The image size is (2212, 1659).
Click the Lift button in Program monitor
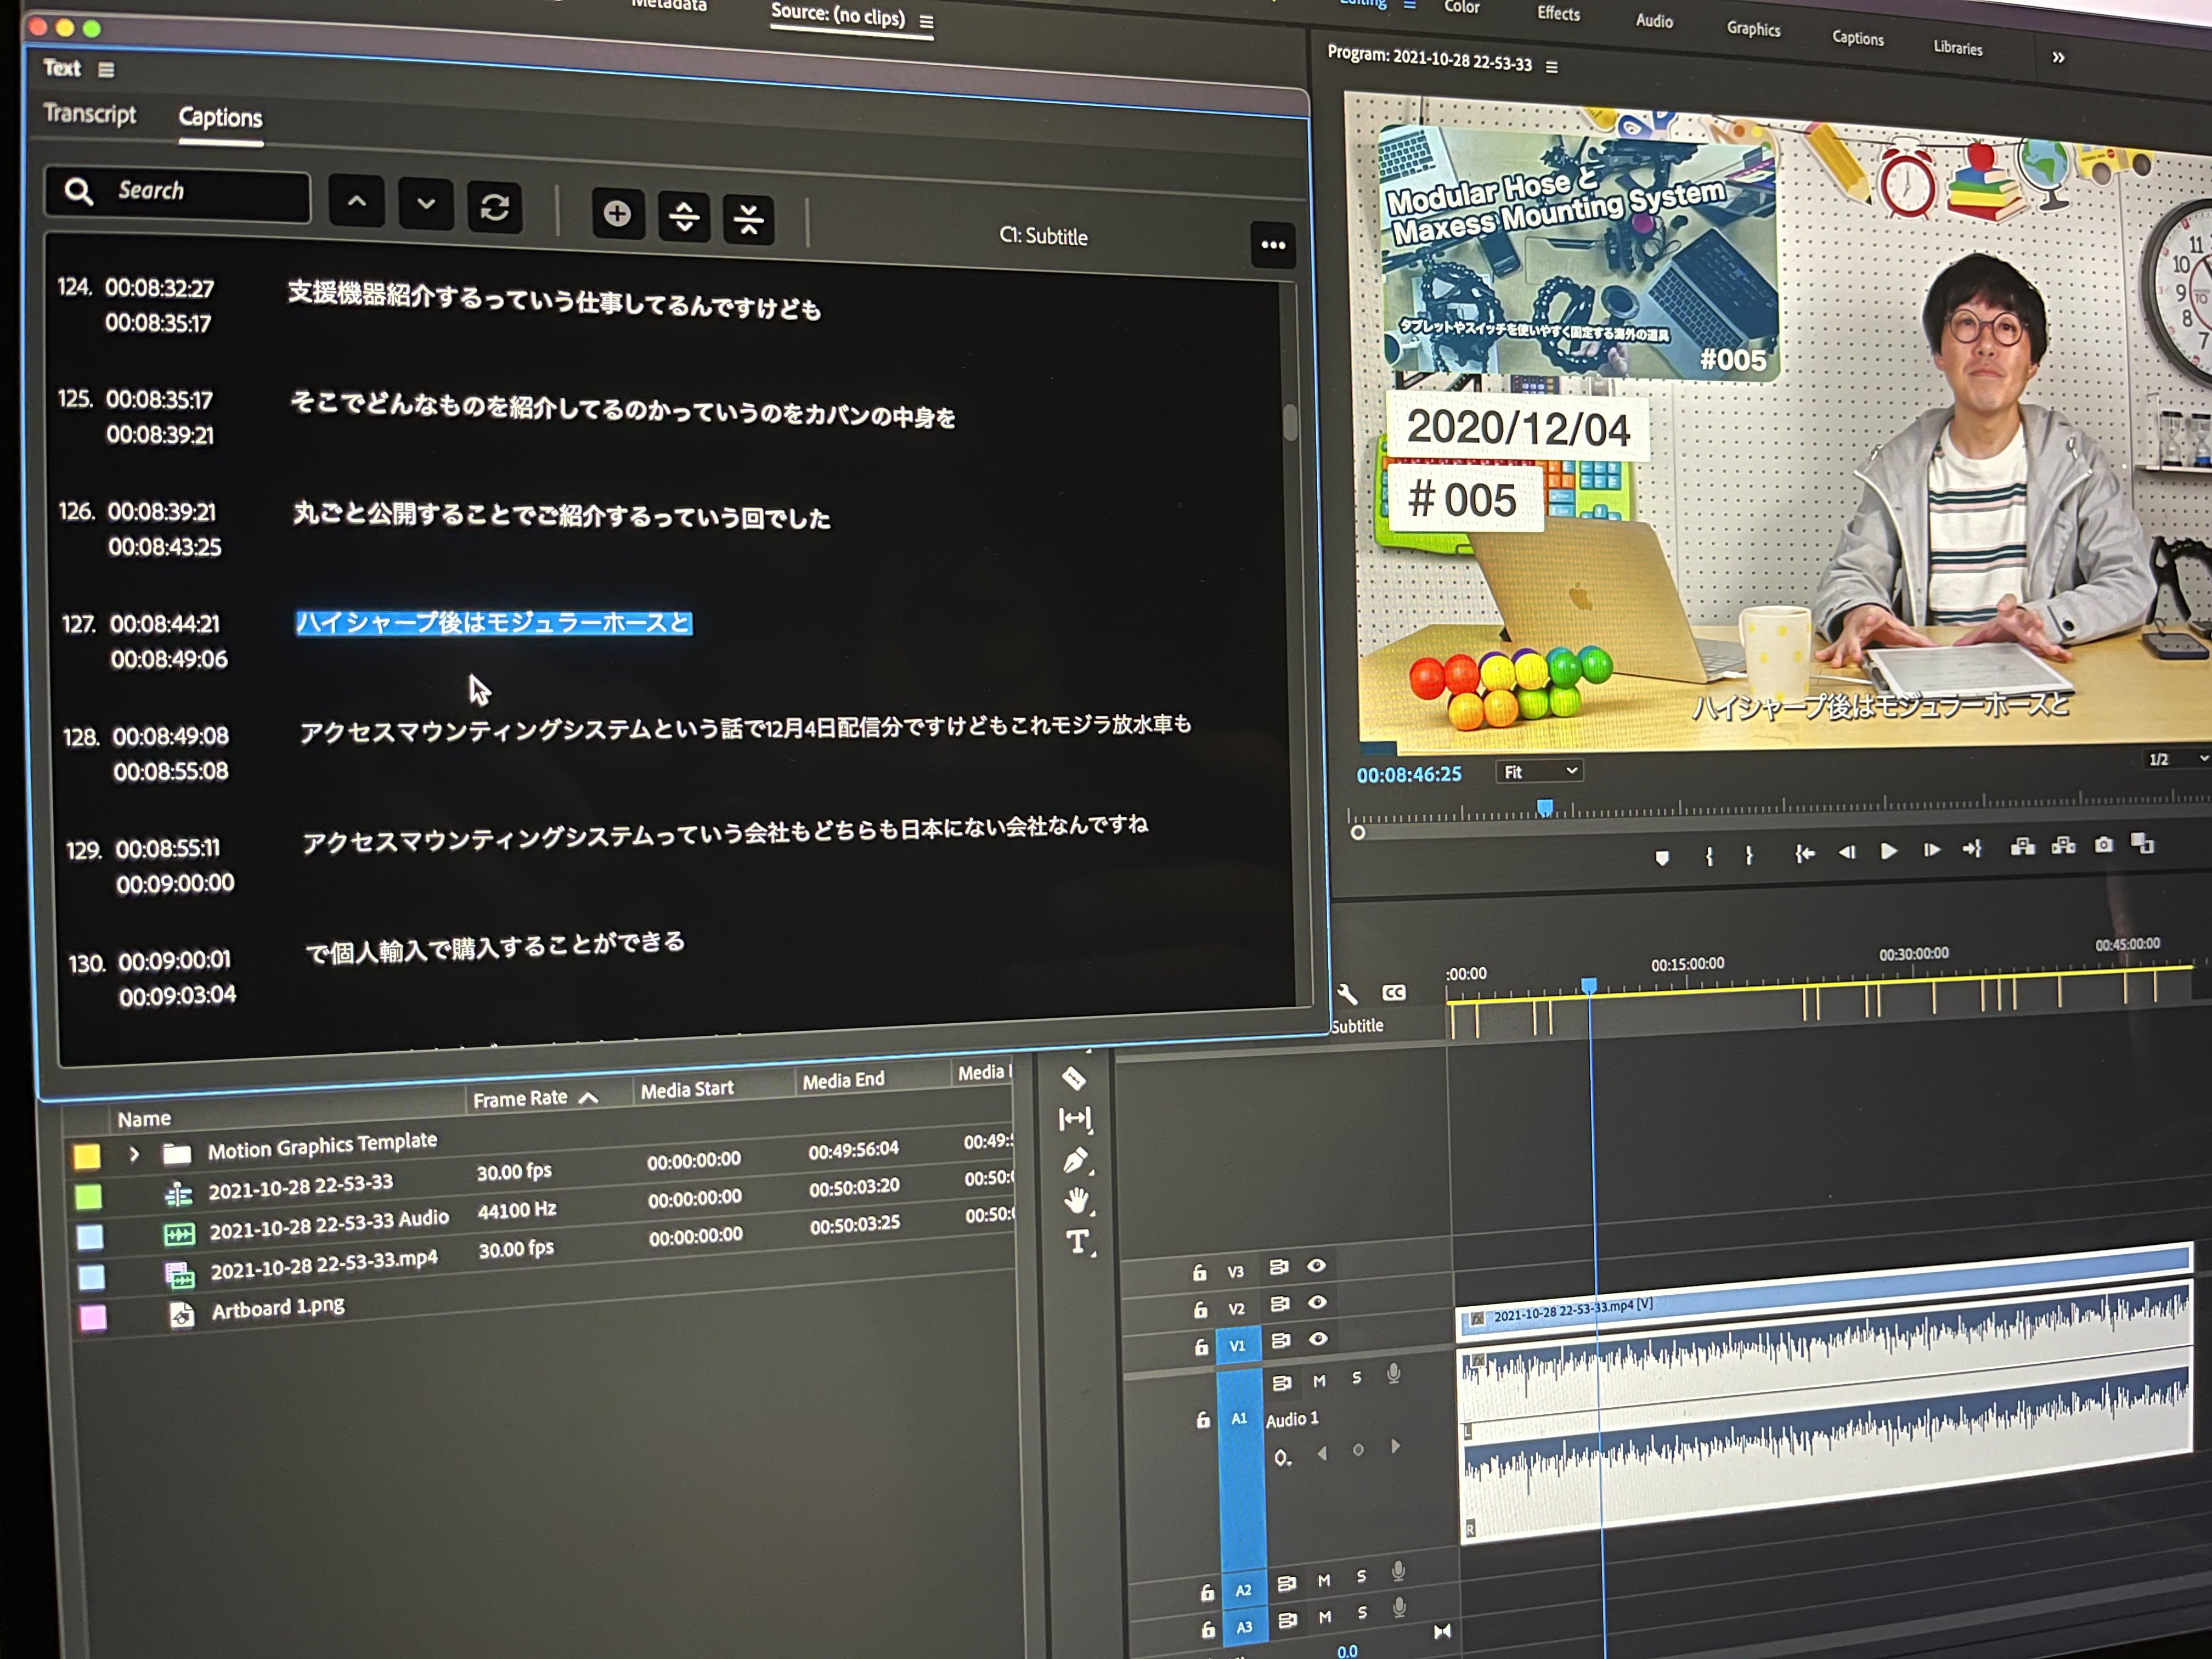point(2023,847)
